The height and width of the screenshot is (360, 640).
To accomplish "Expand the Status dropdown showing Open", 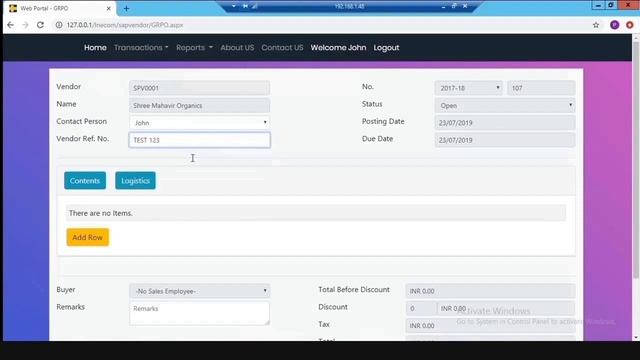I will click(x=505, y=105).
